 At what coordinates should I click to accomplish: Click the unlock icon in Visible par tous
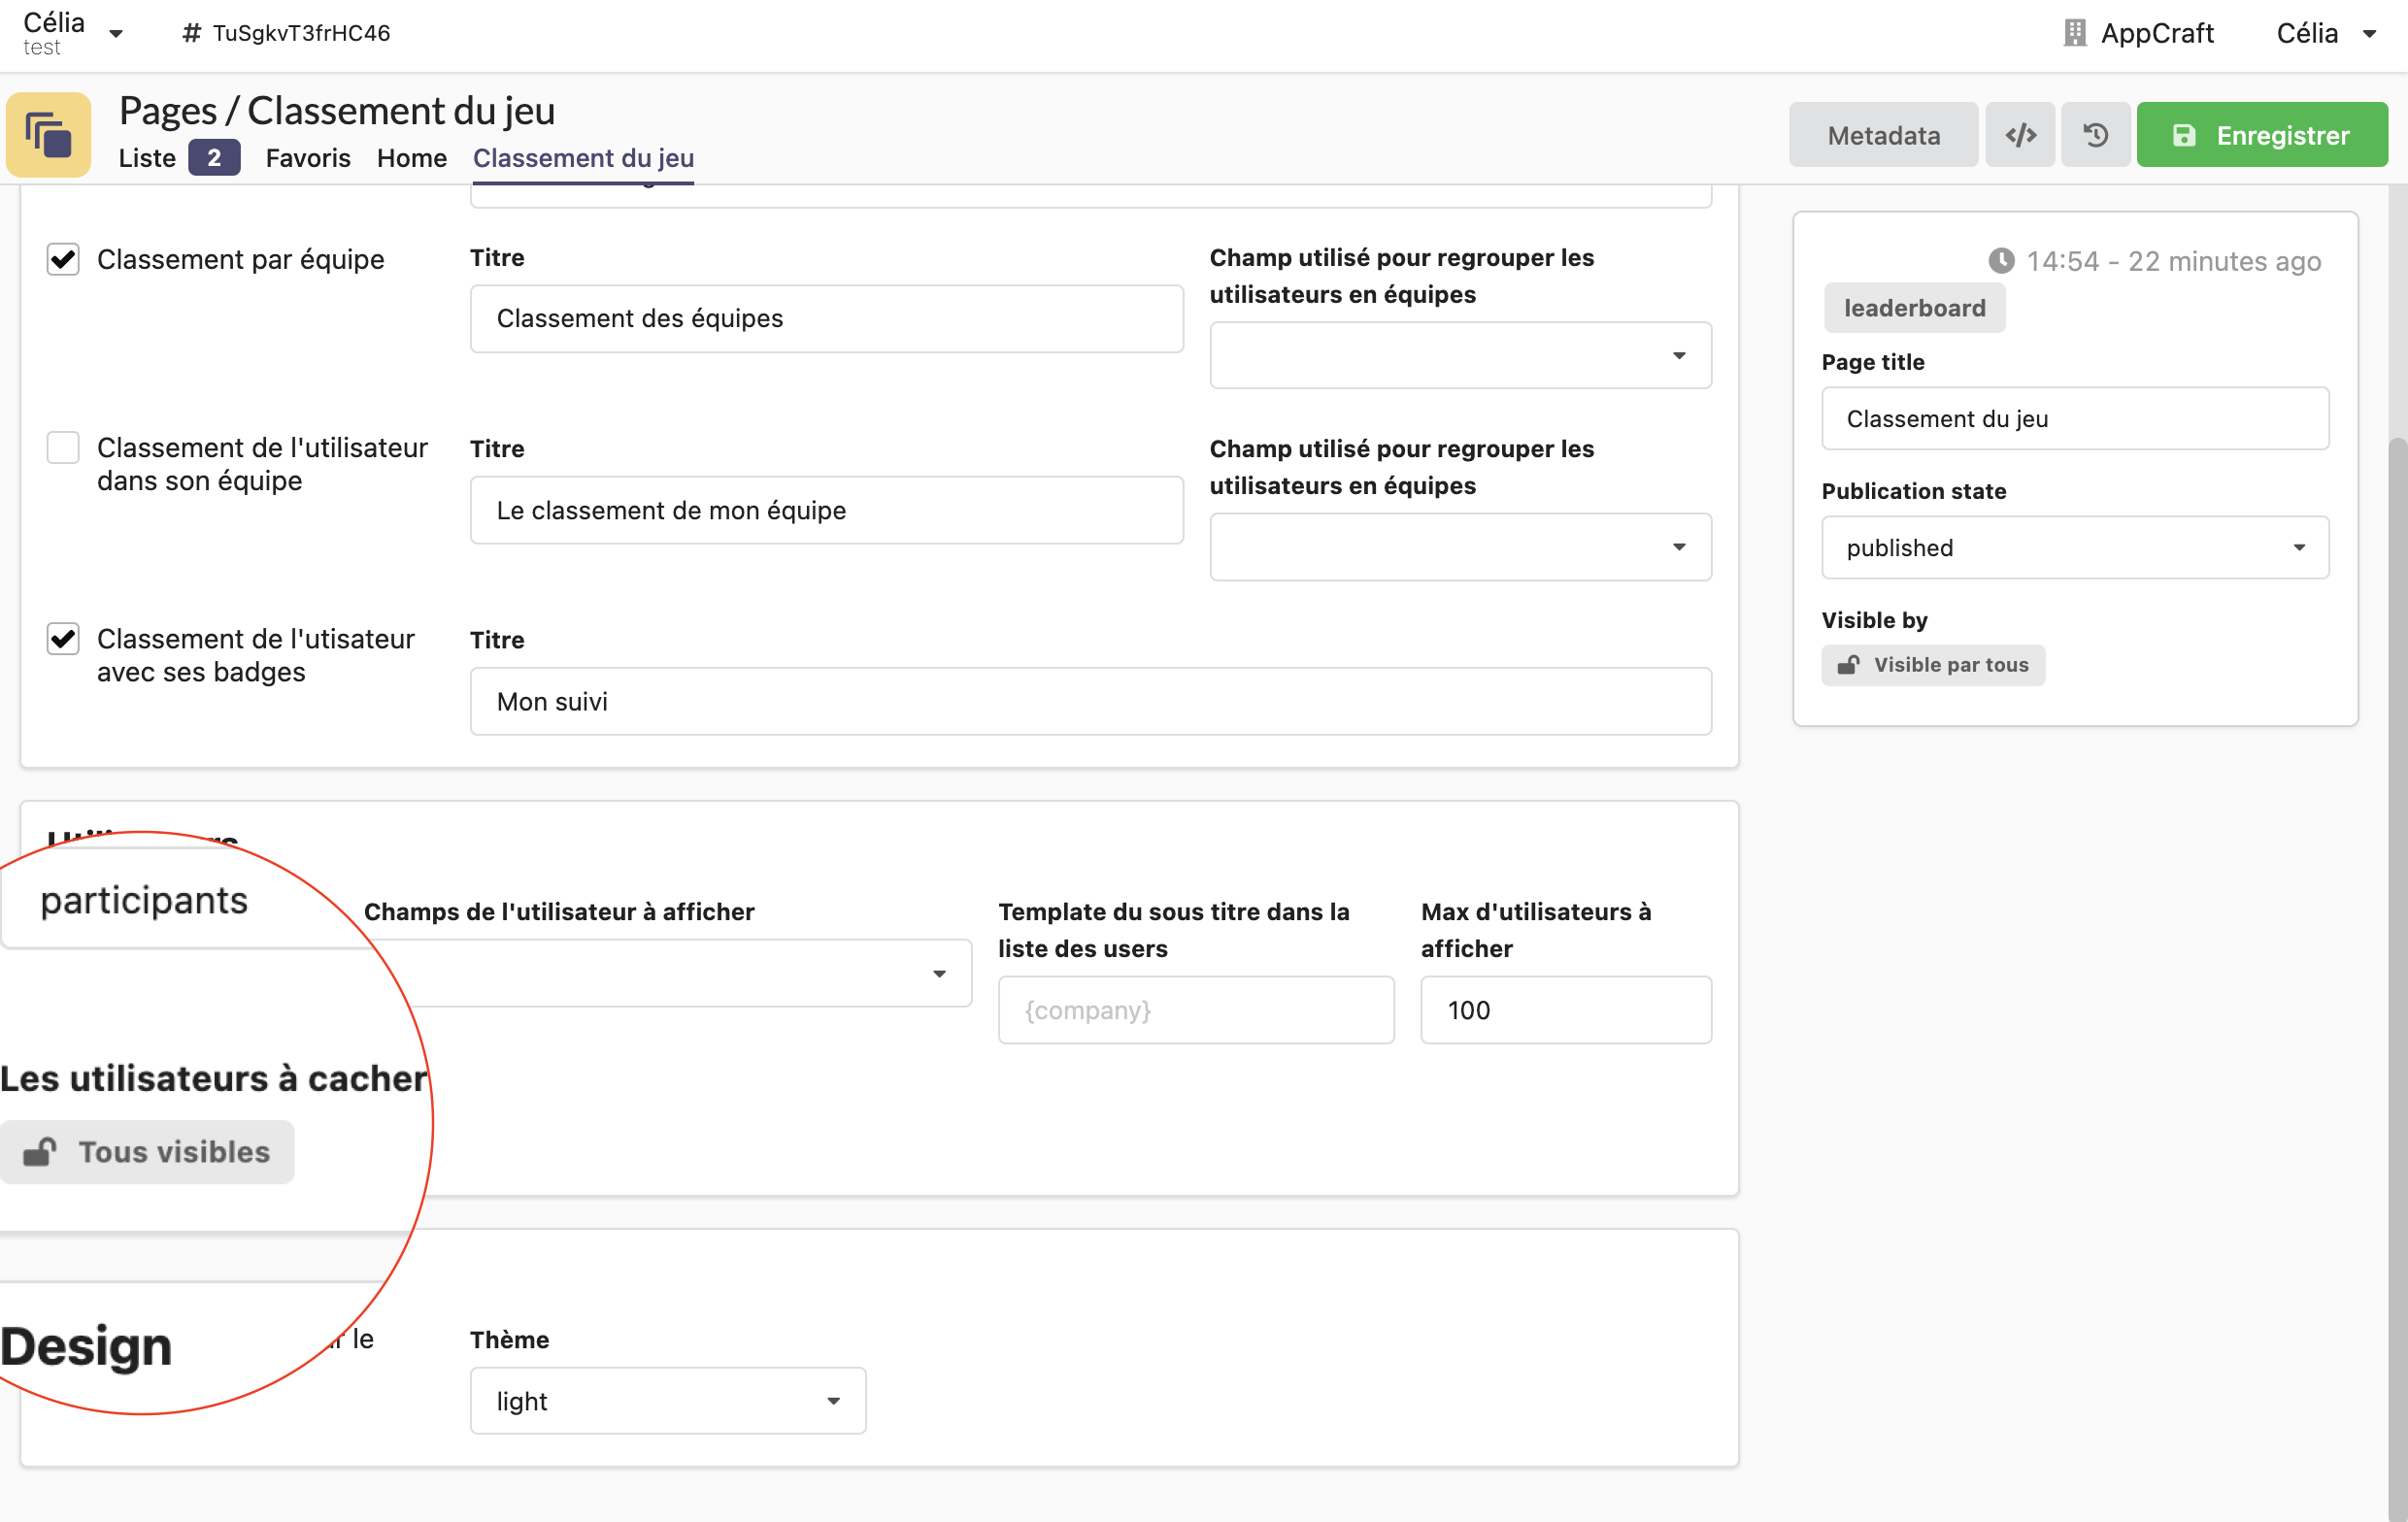click(x=1848, y=665)
